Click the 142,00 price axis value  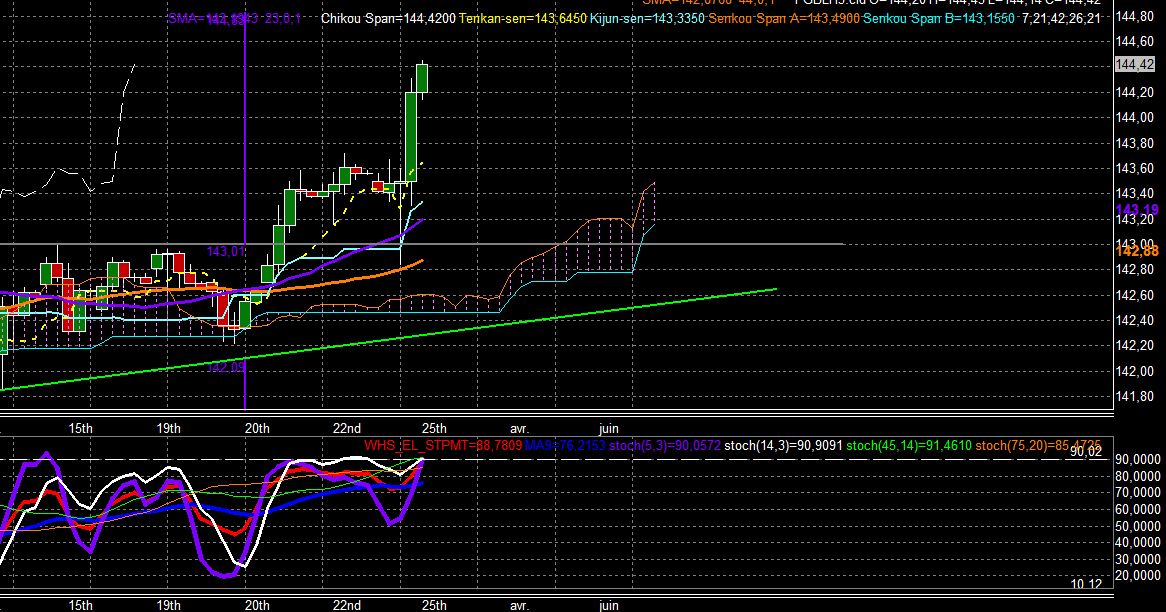tap(1135, 371)
